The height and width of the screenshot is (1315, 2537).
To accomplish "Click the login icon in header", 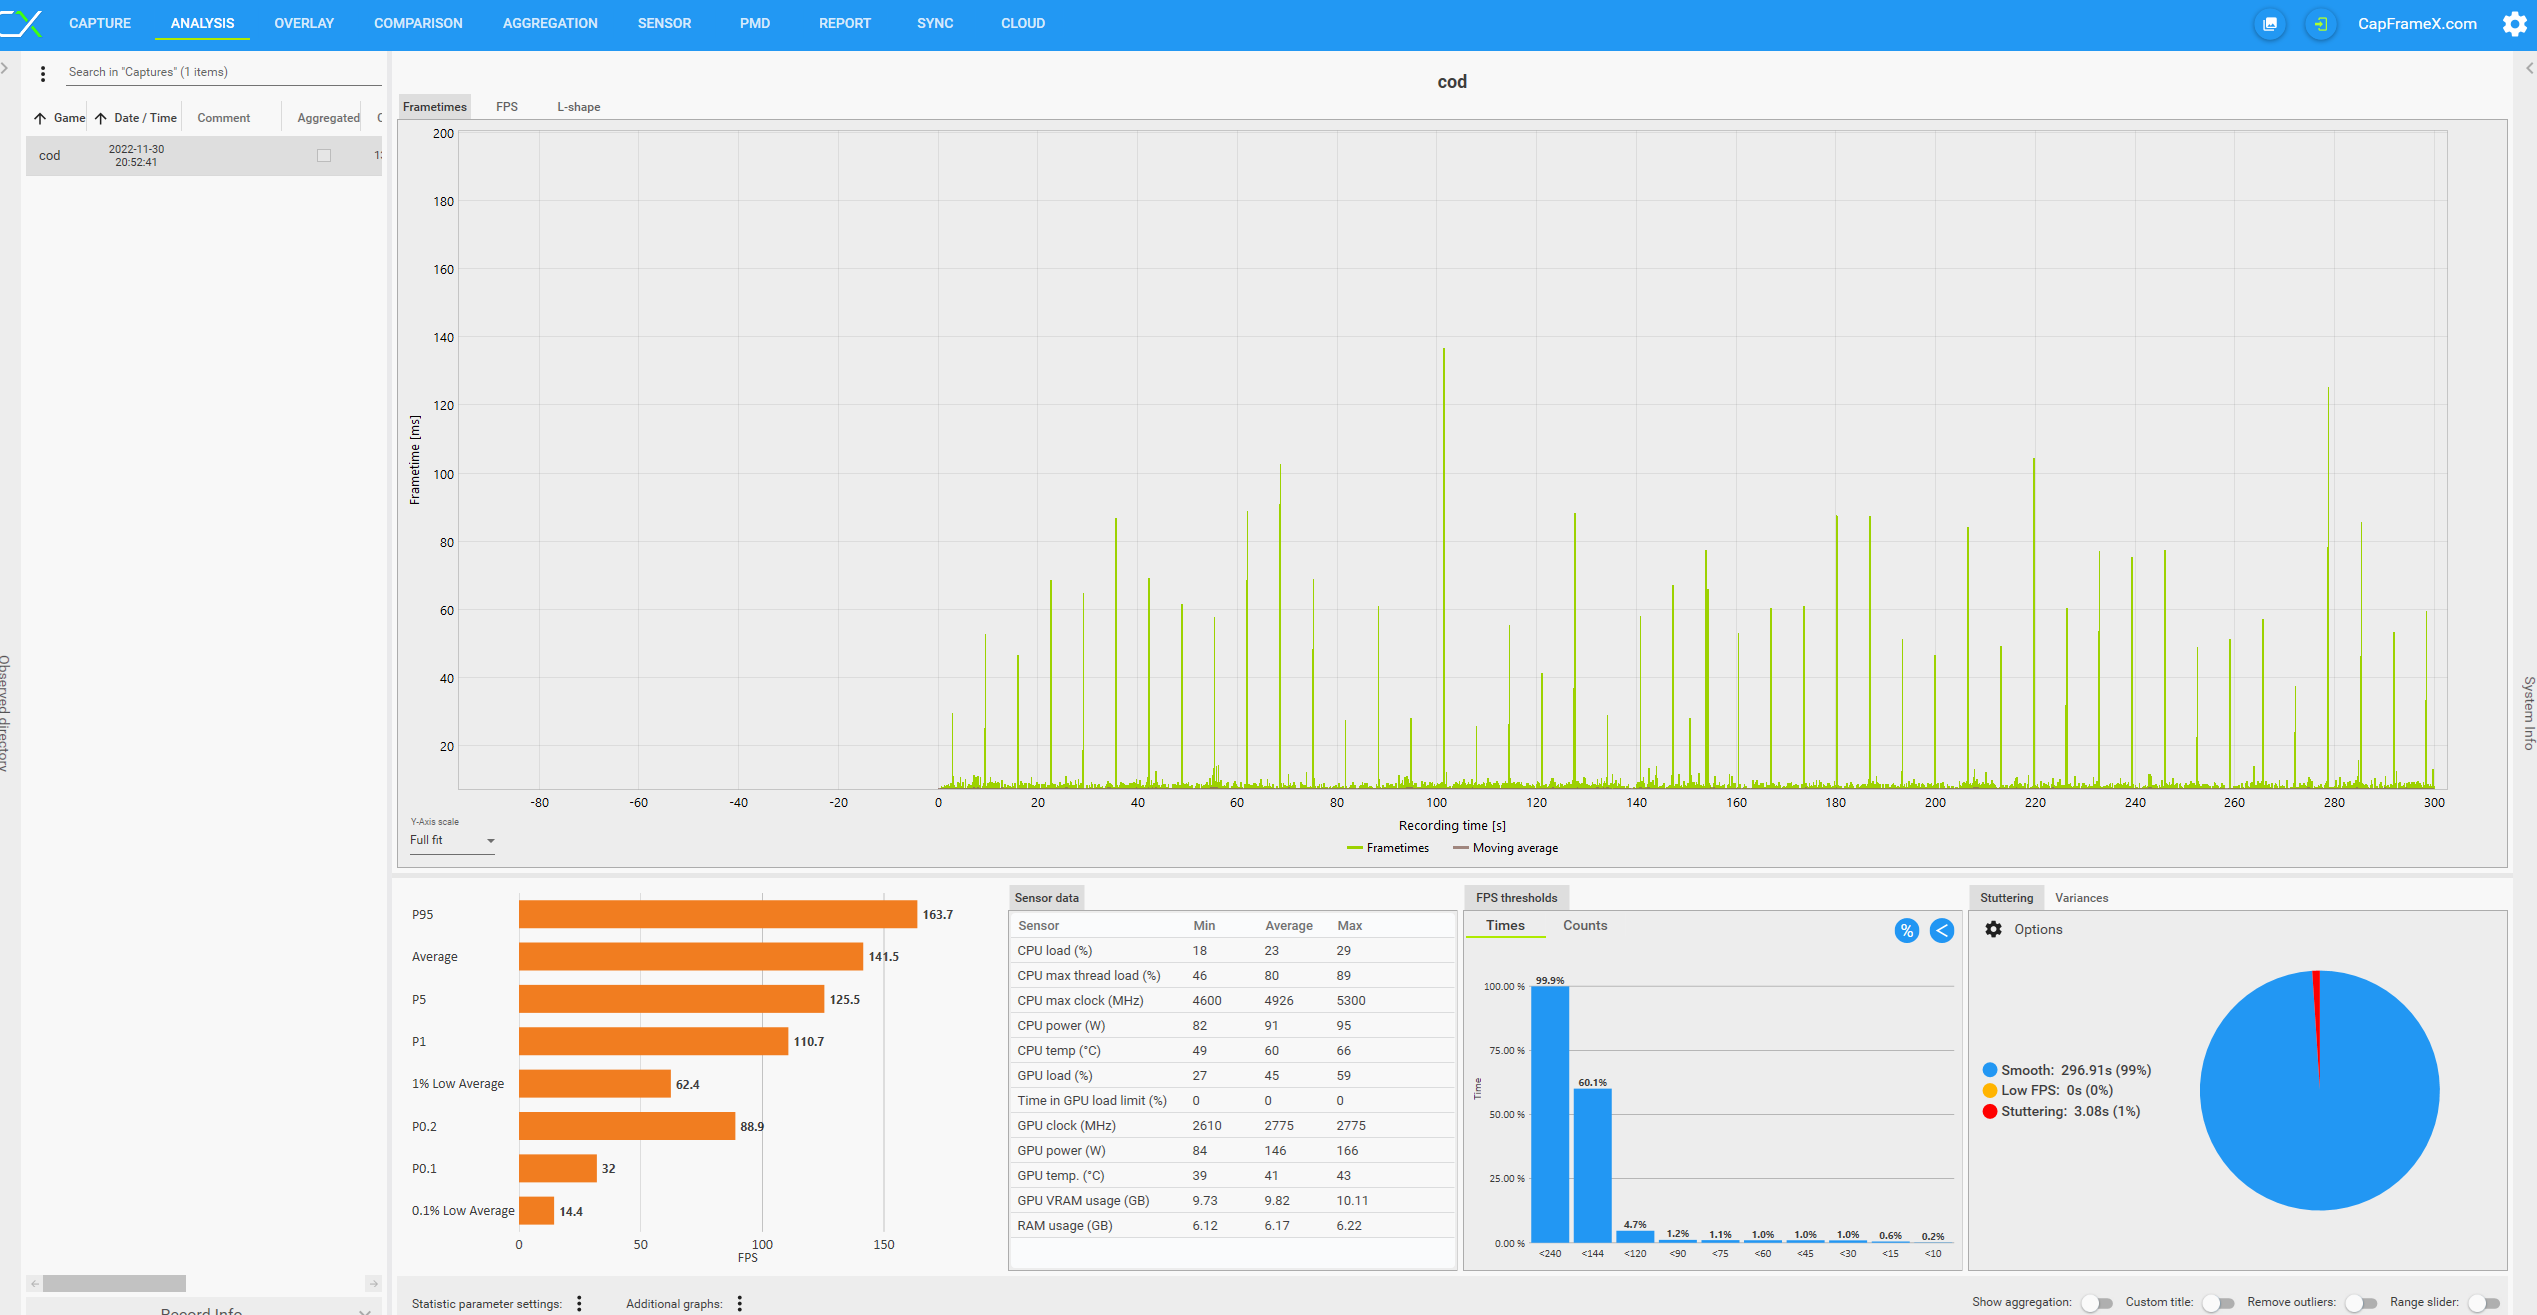I will click(x=2320, y=24).
